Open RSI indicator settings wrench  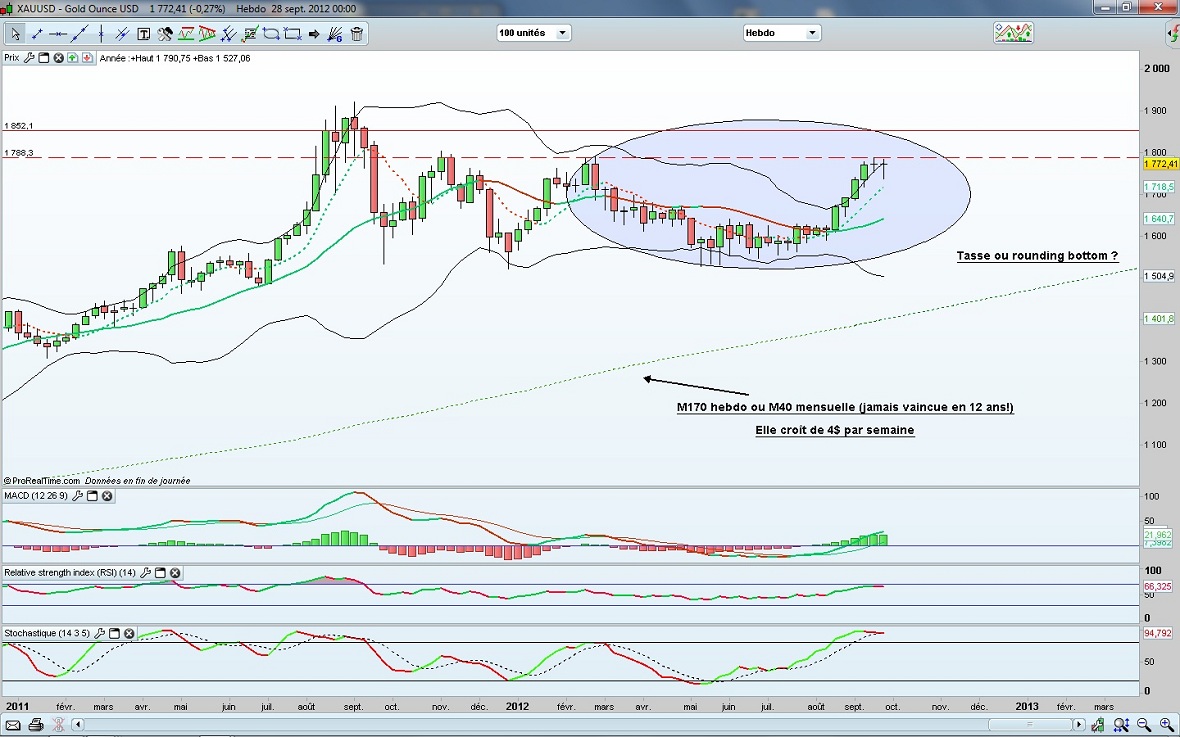coord(146,573)
